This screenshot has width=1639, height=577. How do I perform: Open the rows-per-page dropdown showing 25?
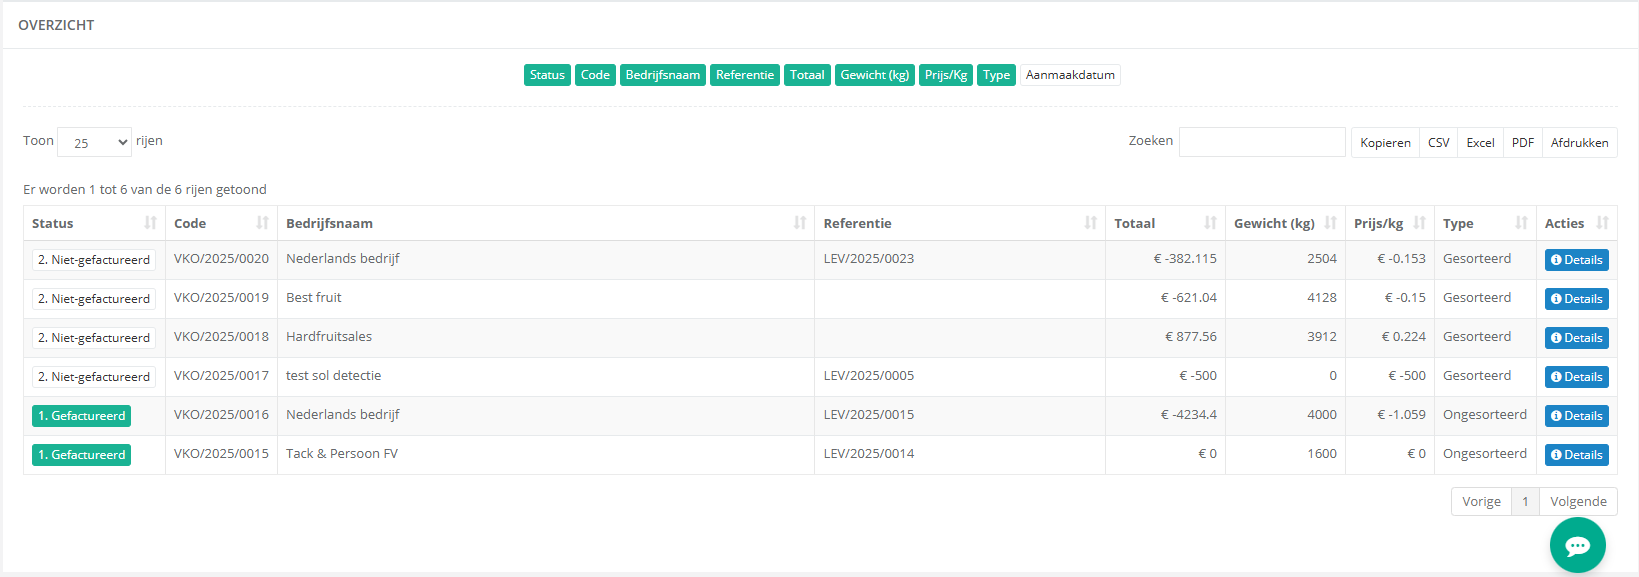pos(94,142)
